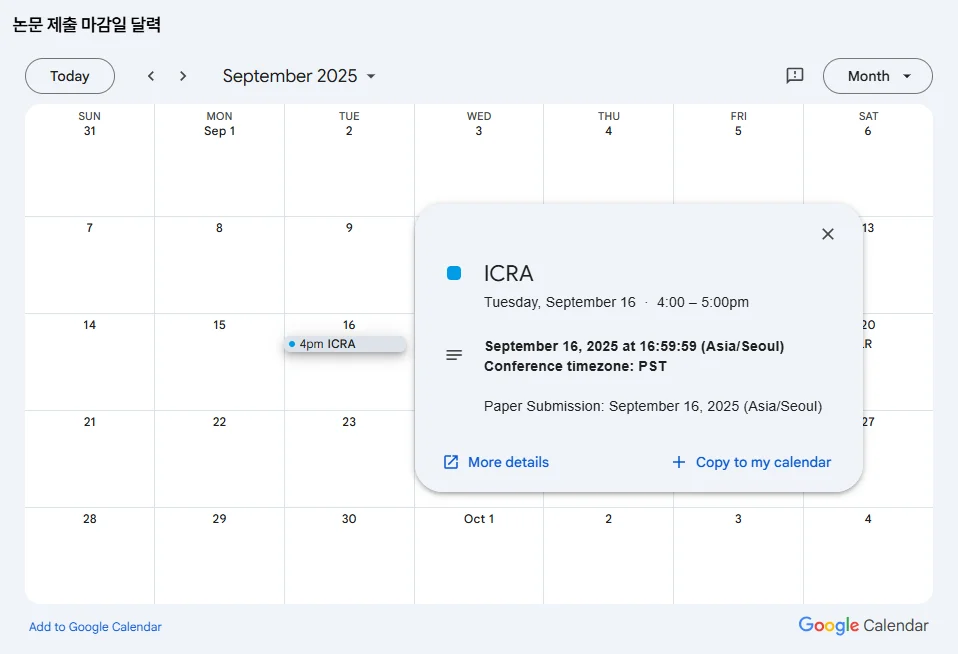
Task: Select the 4pm ICRA event chip
Action: click(345, 344)
